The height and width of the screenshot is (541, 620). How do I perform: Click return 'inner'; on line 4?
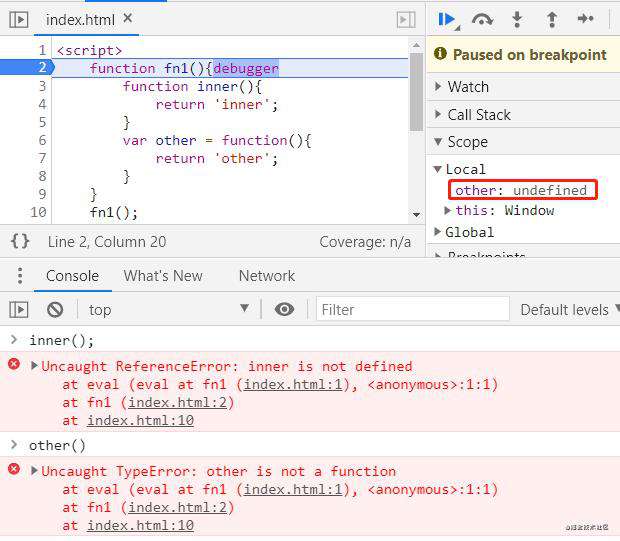[217, 104]
